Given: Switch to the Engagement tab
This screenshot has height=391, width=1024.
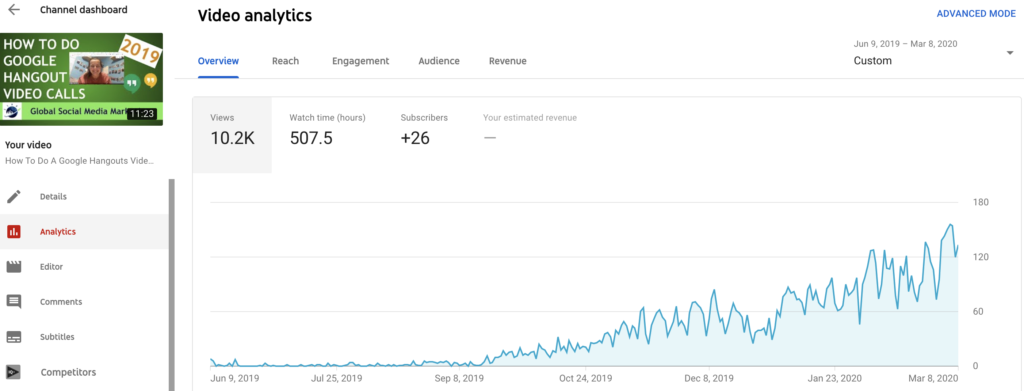Looking at the screenshot, I should [x=360, y=61].
